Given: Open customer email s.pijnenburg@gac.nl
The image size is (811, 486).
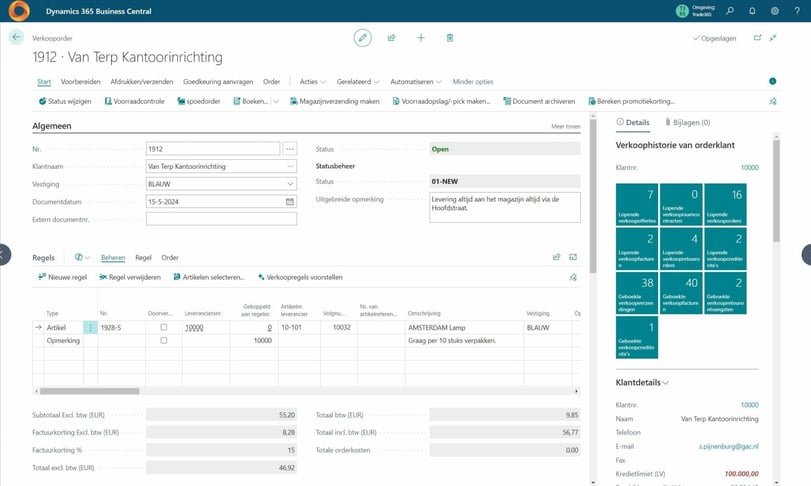Looking at the screenshot, I should click(x=728, y=446).
